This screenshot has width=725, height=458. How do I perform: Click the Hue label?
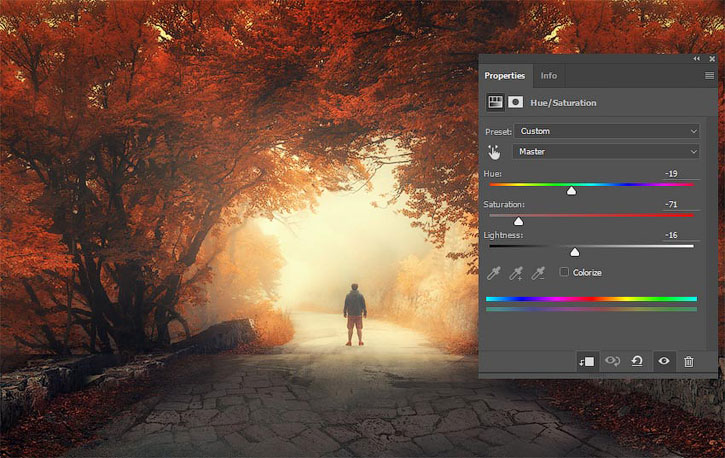click(x=492, y=174)
